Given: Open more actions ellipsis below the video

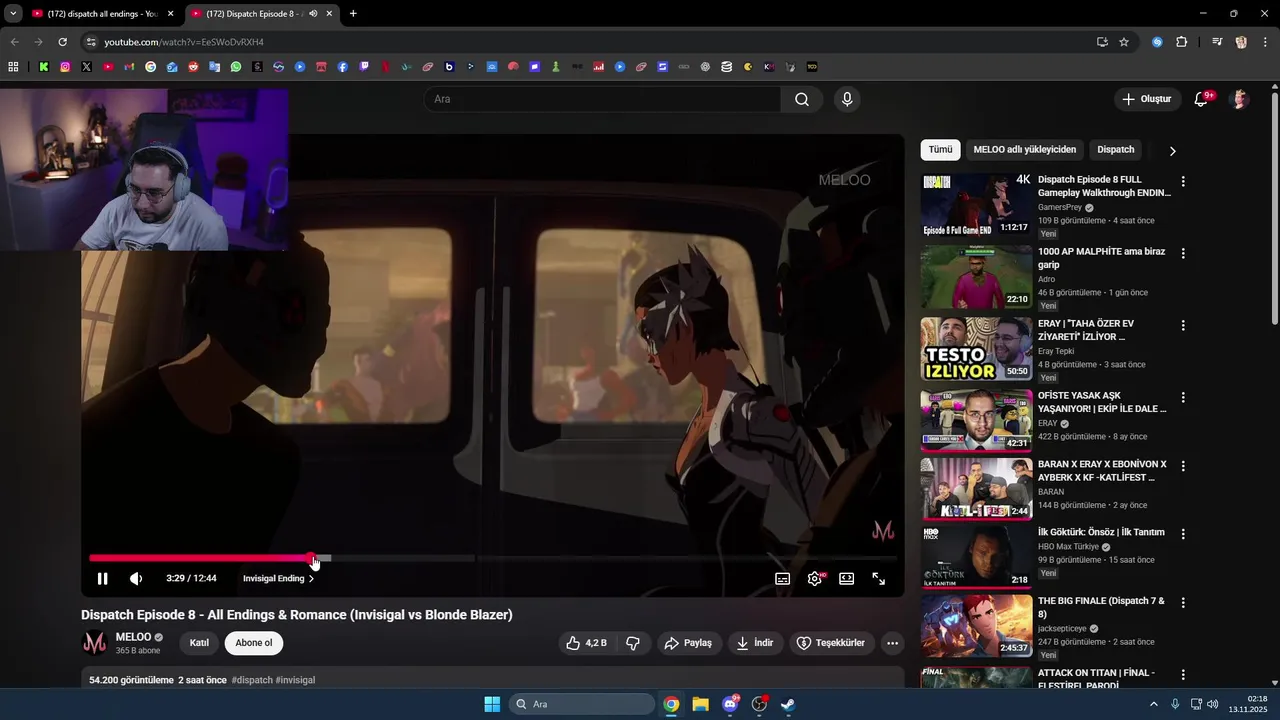Looking at the screenshot, I should pyautogui.click(x=893, y=643).
